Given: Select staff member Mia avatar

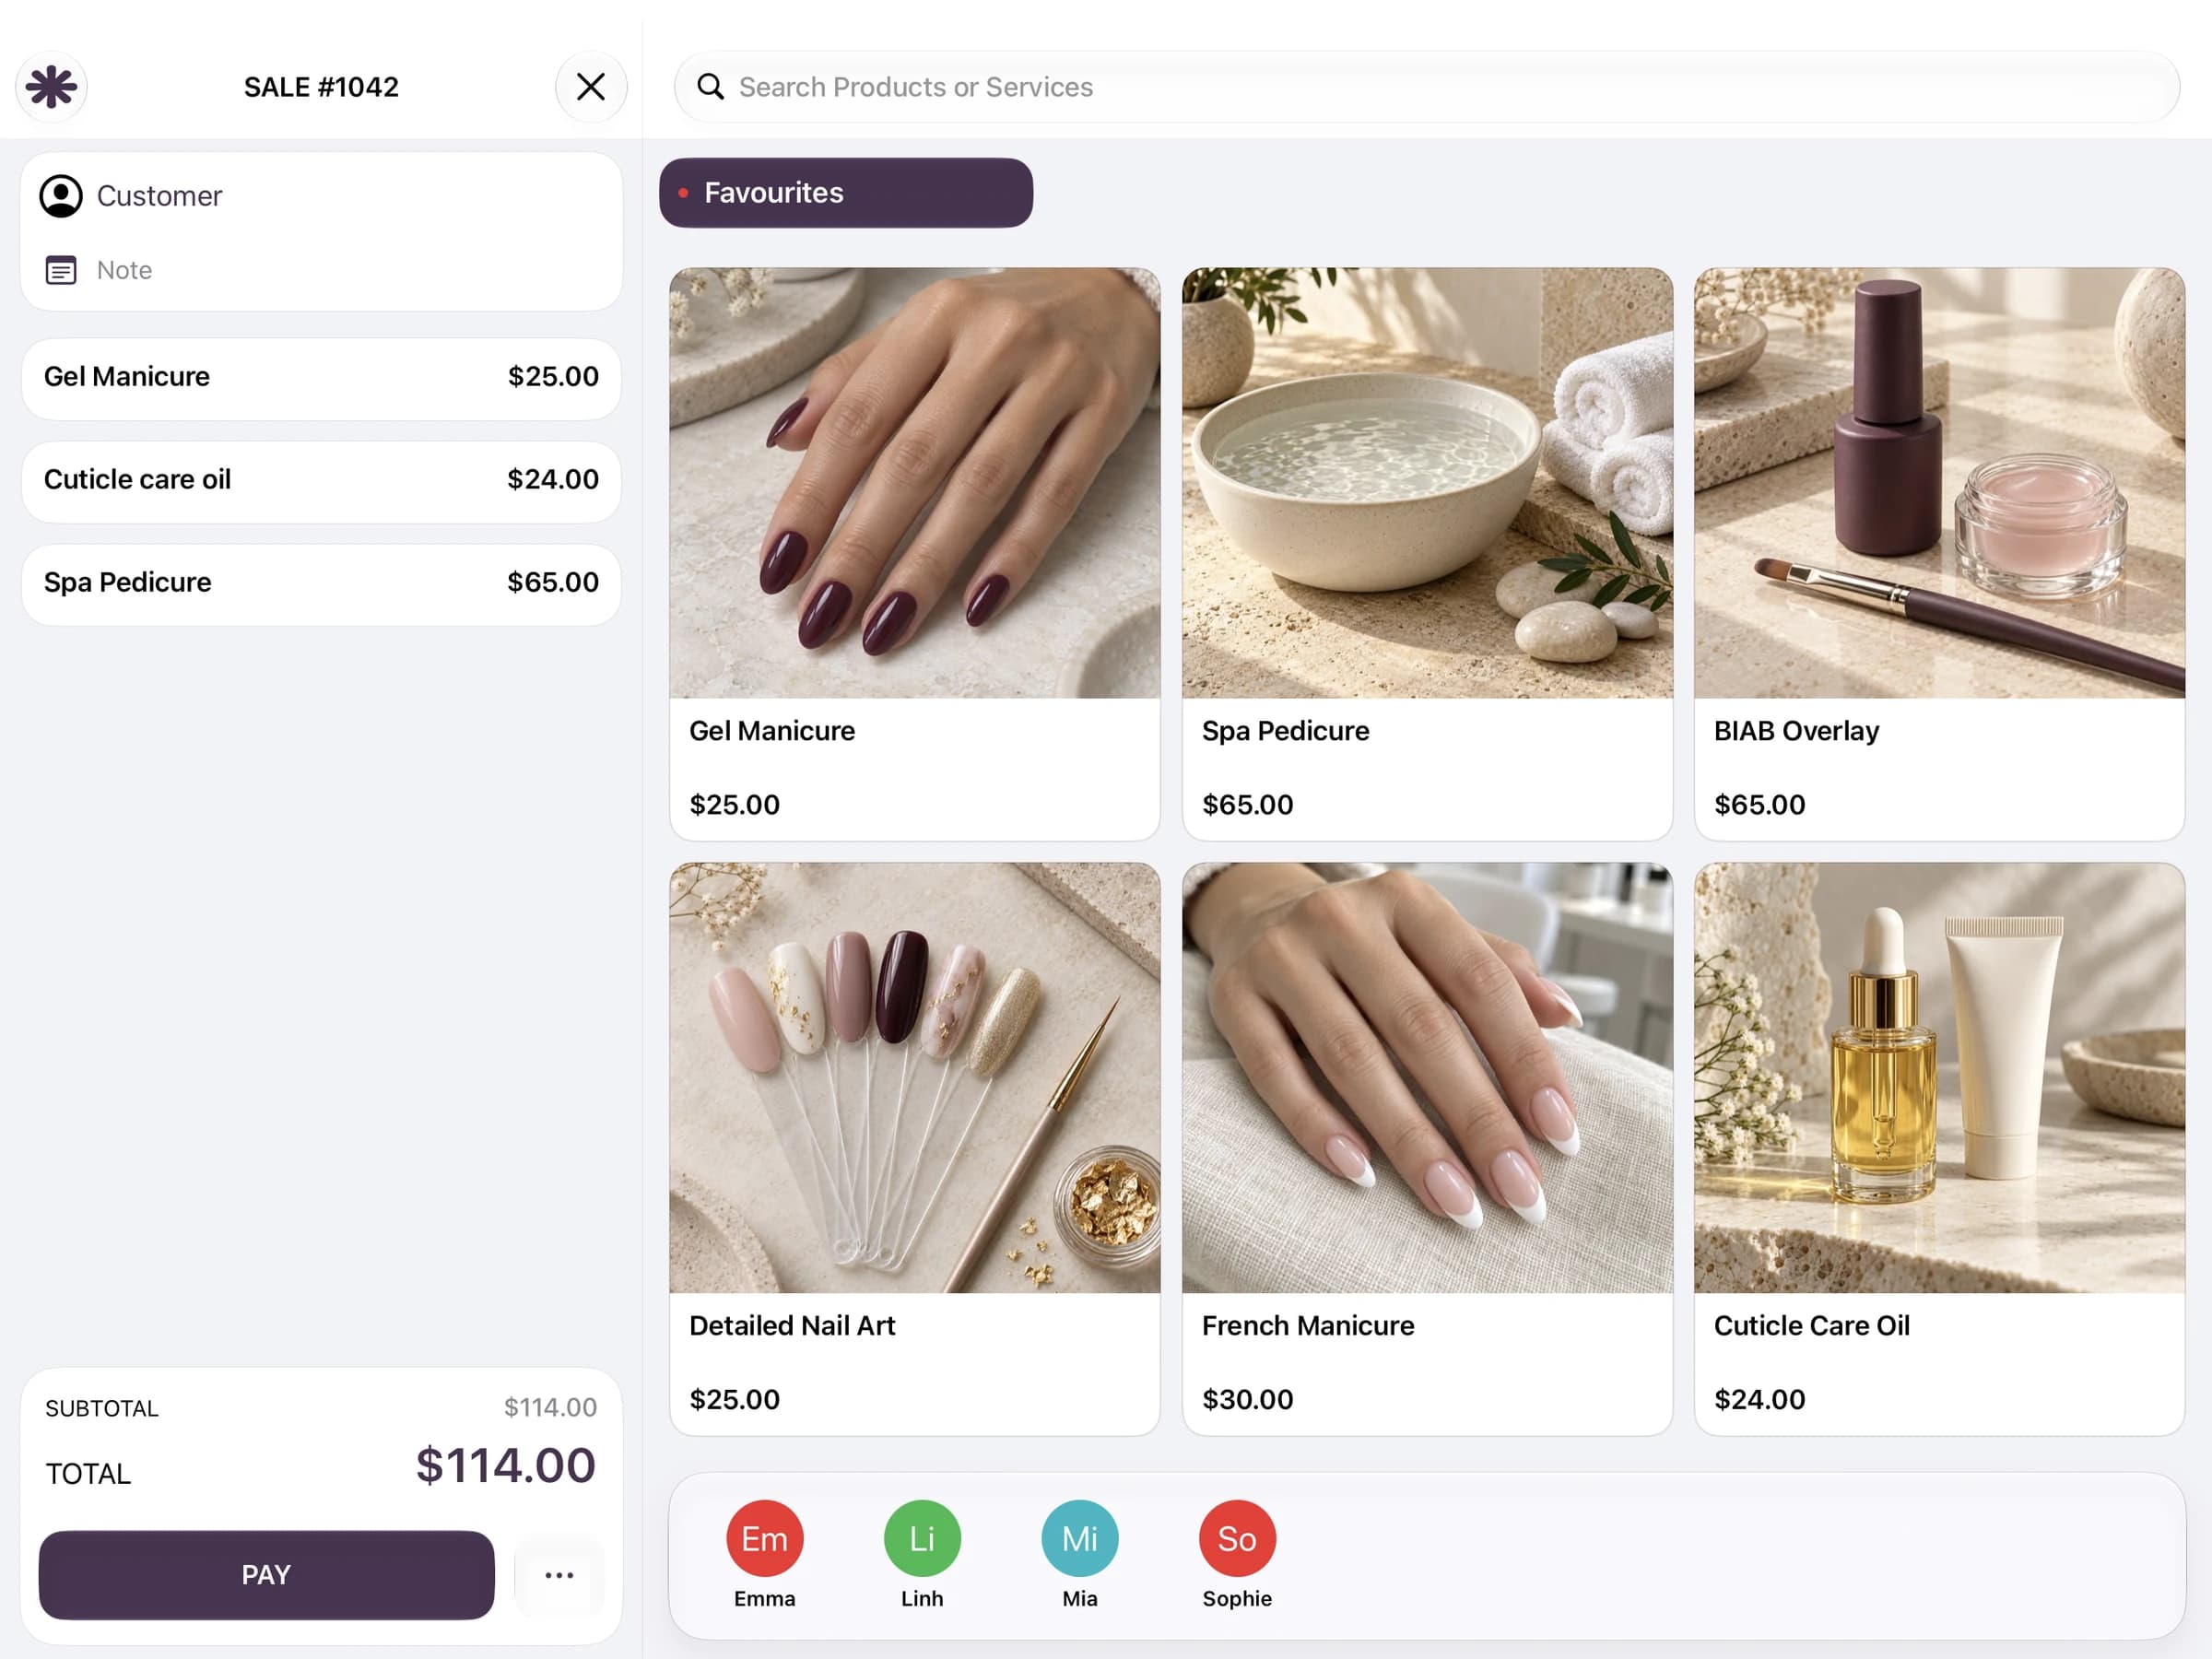Looking at the screenshot, I should [1080, 1539].
